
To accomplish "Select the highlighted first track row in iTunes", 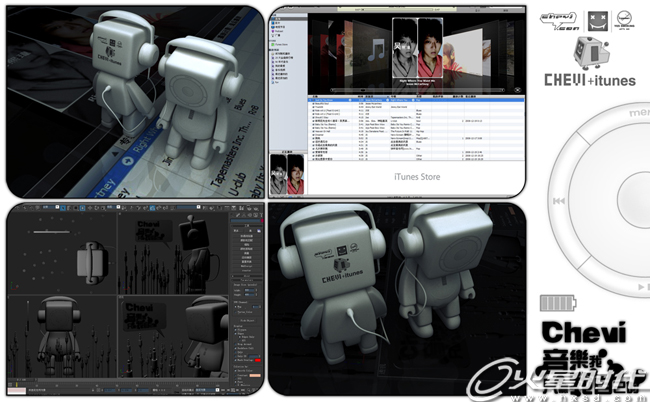I will (417, 100).
